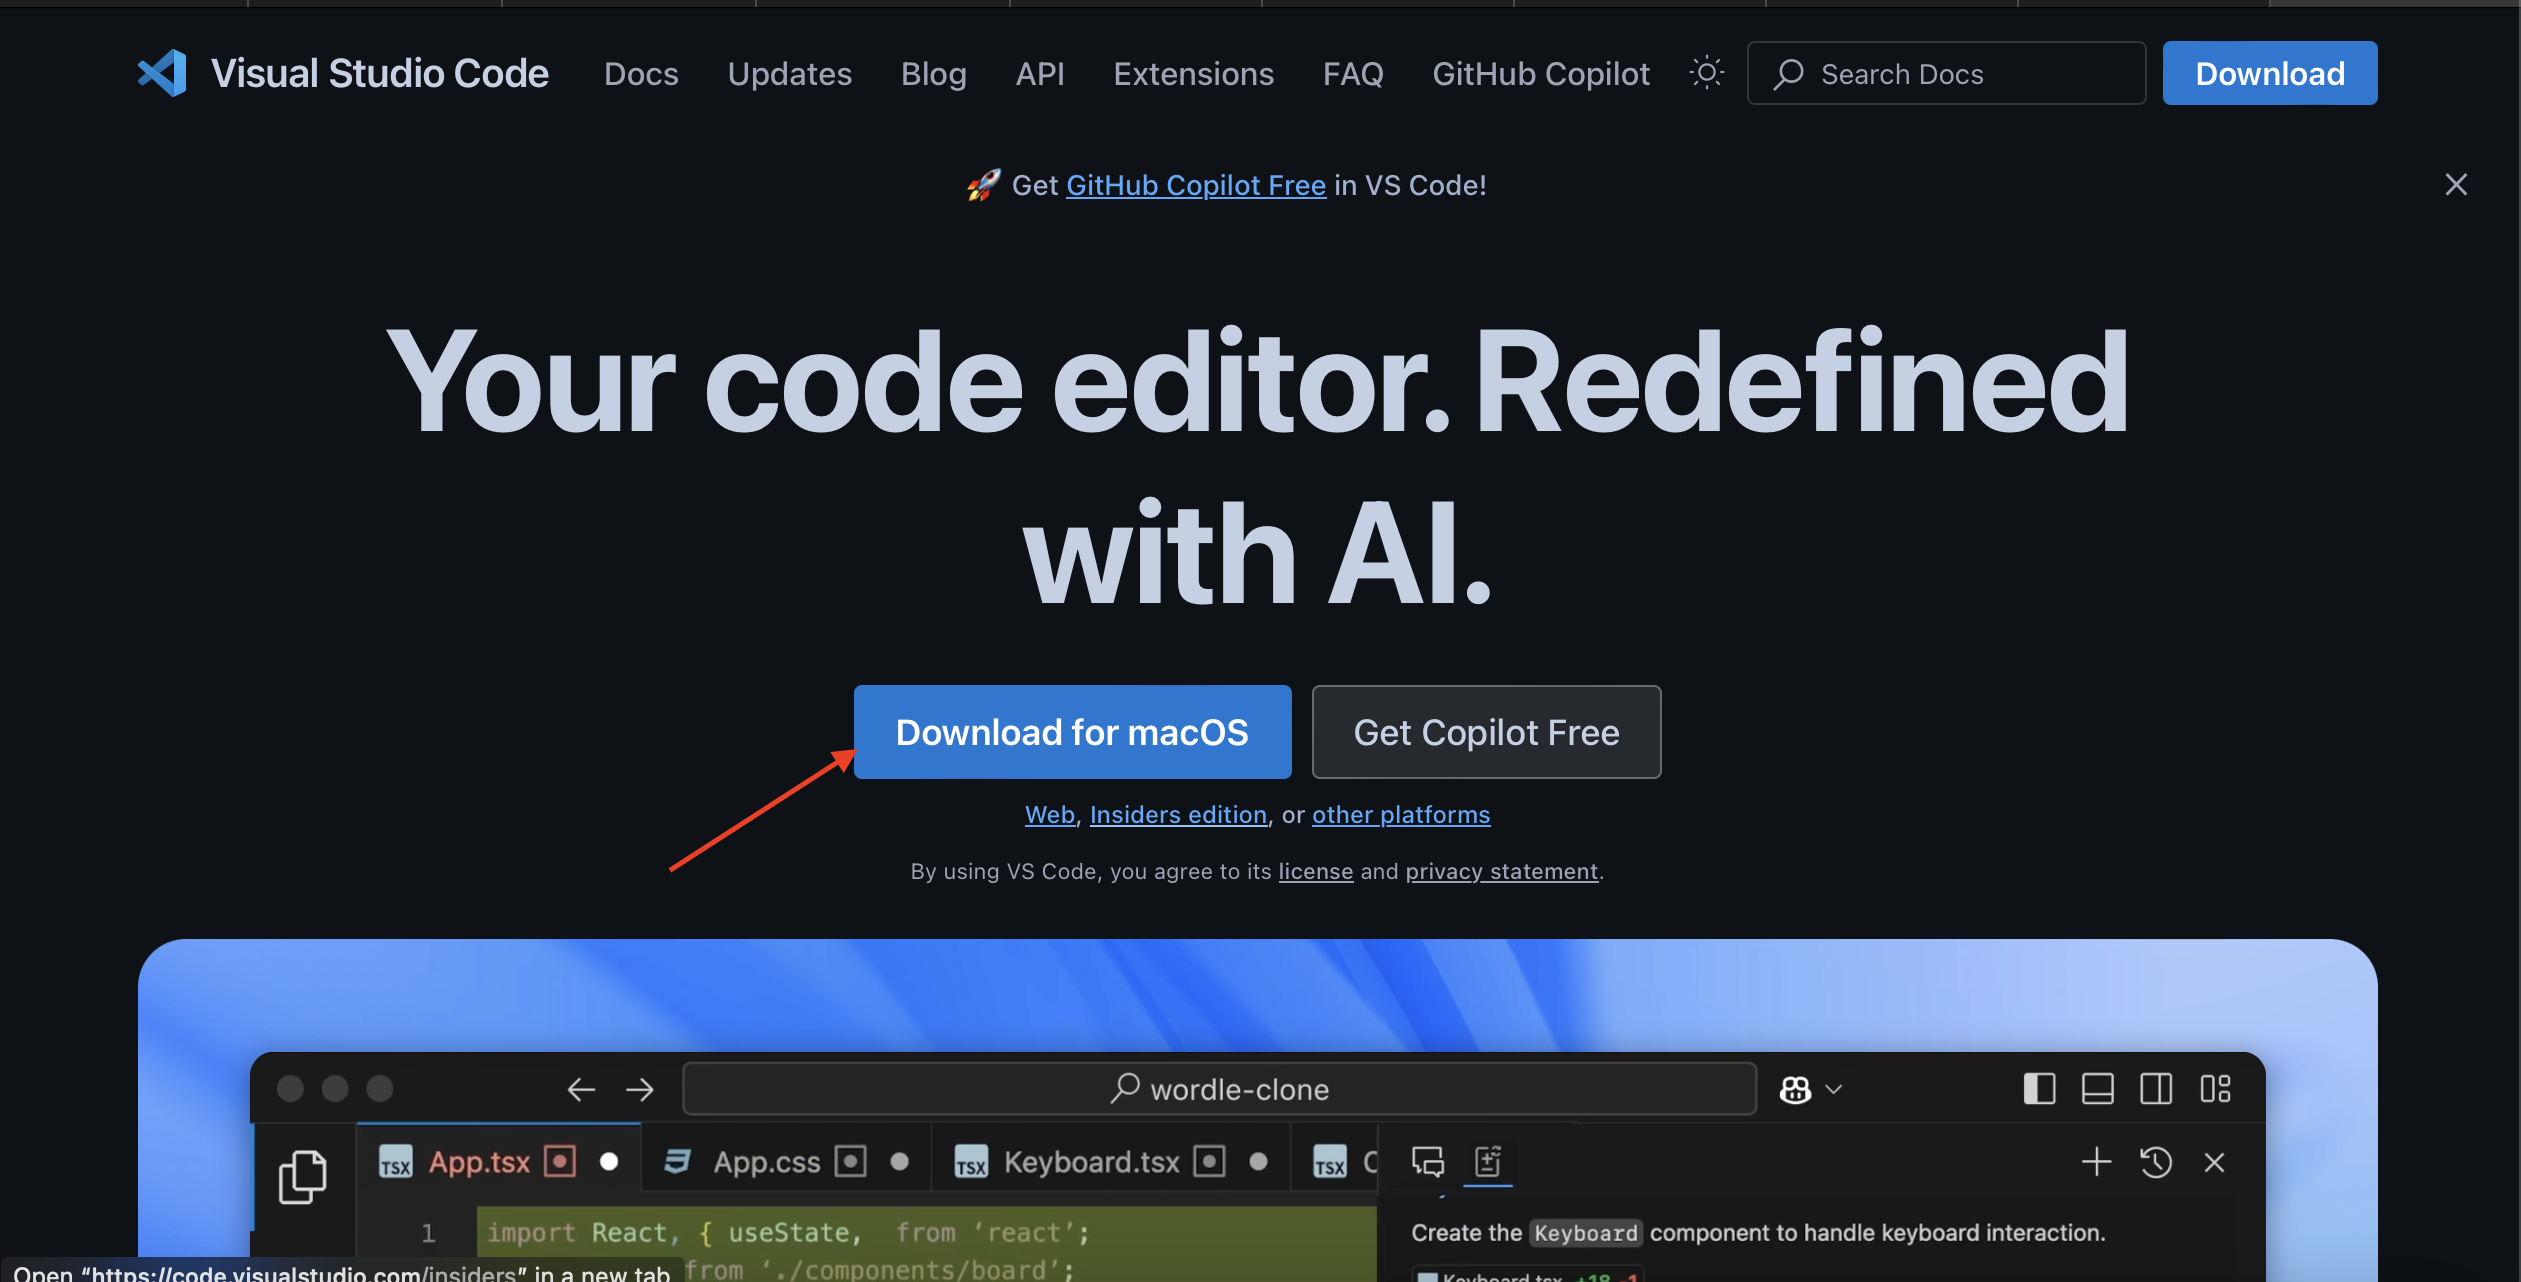The height and width of the screenshot is (1282, 2521).
Task: Open the Copilot edits icon in chat panel
Action: (x=1488, y=1161)
